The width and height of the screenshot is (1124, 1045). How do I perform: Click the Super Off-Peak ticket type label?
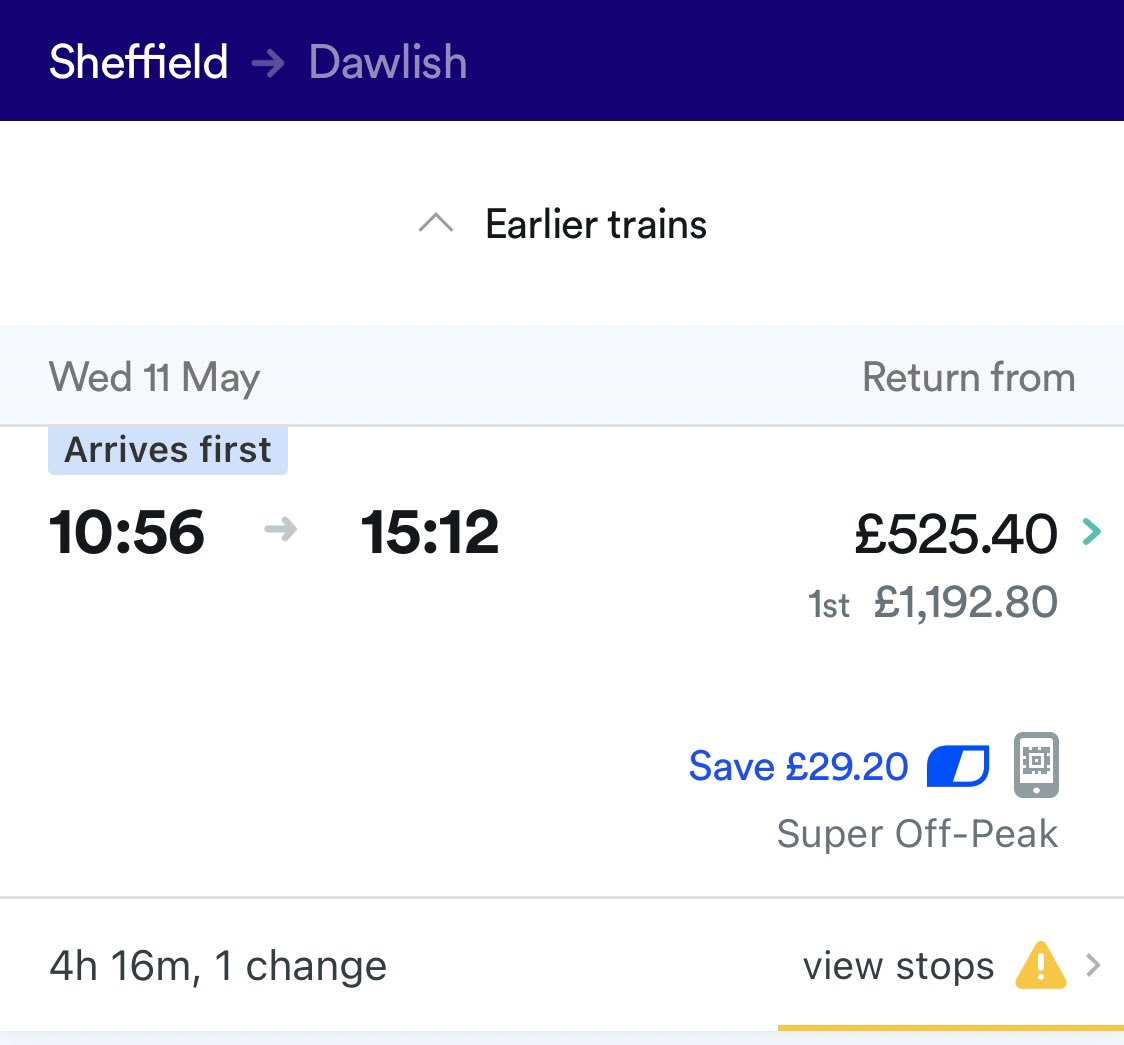[917, 834]
